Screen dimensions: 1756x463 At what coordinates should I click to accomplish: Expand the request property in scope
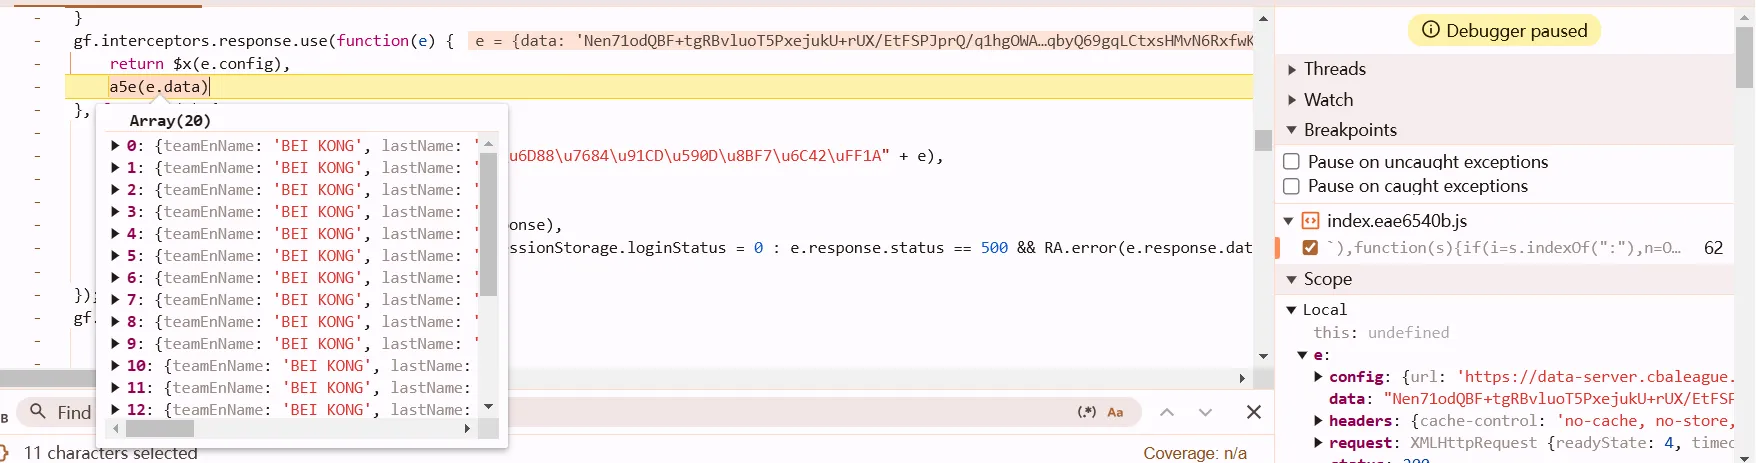point(1319,443)
